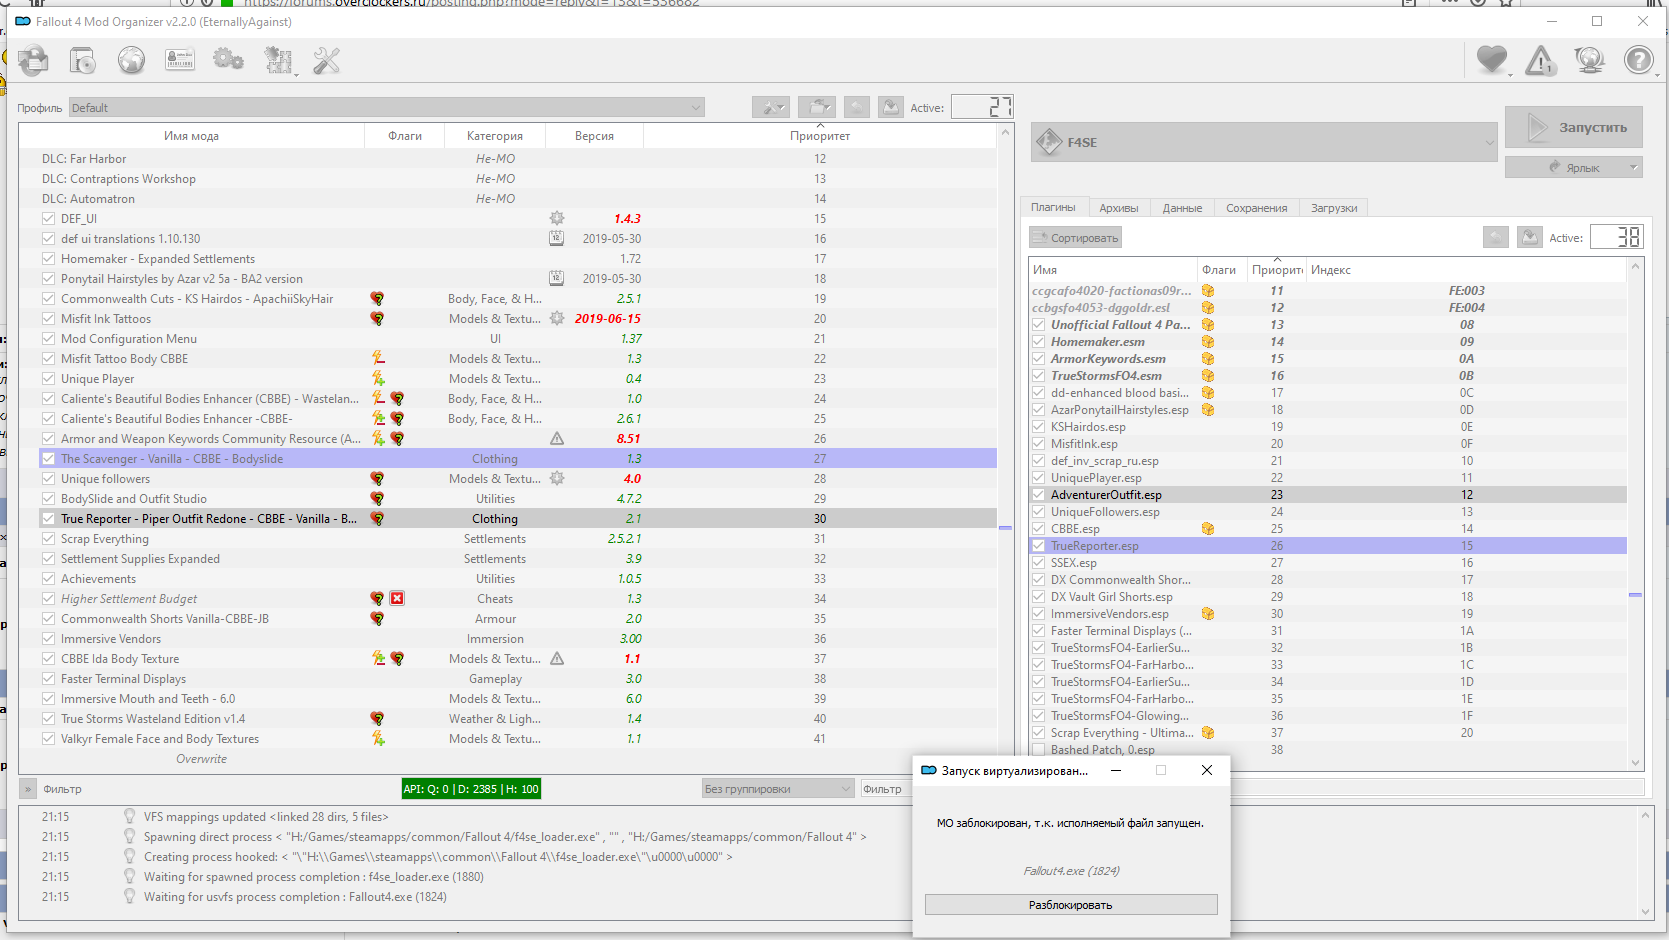Screen dimensions: 1669x940
Task: Click heart flag icon on BodySlide and Outfit Studio
Action: 377,499
